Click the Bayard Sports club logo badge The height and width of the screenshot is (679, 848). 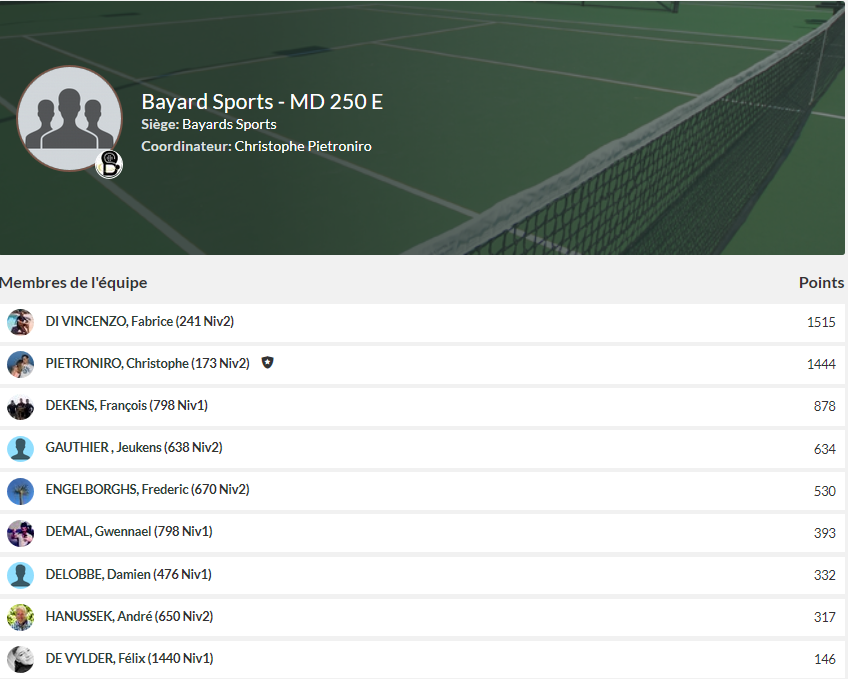point(109,165)
